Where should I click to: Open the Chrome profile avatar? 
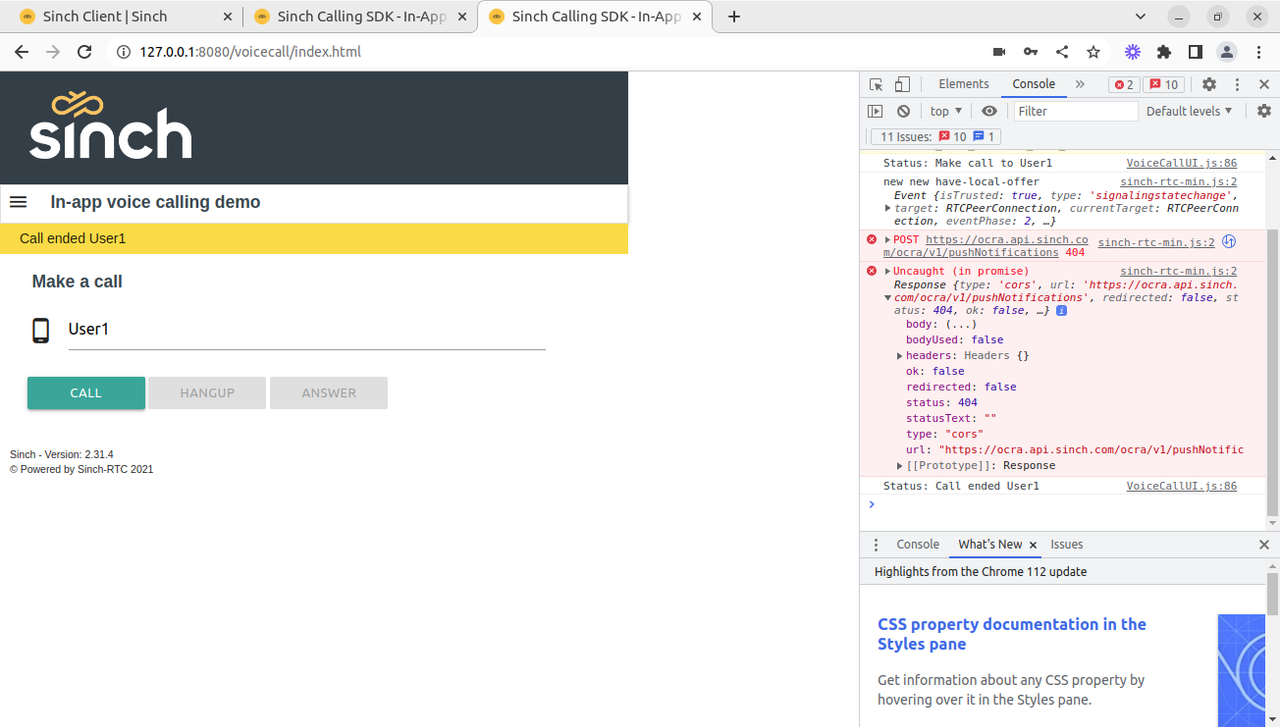pyautogui.click(x=1227, y=52)
